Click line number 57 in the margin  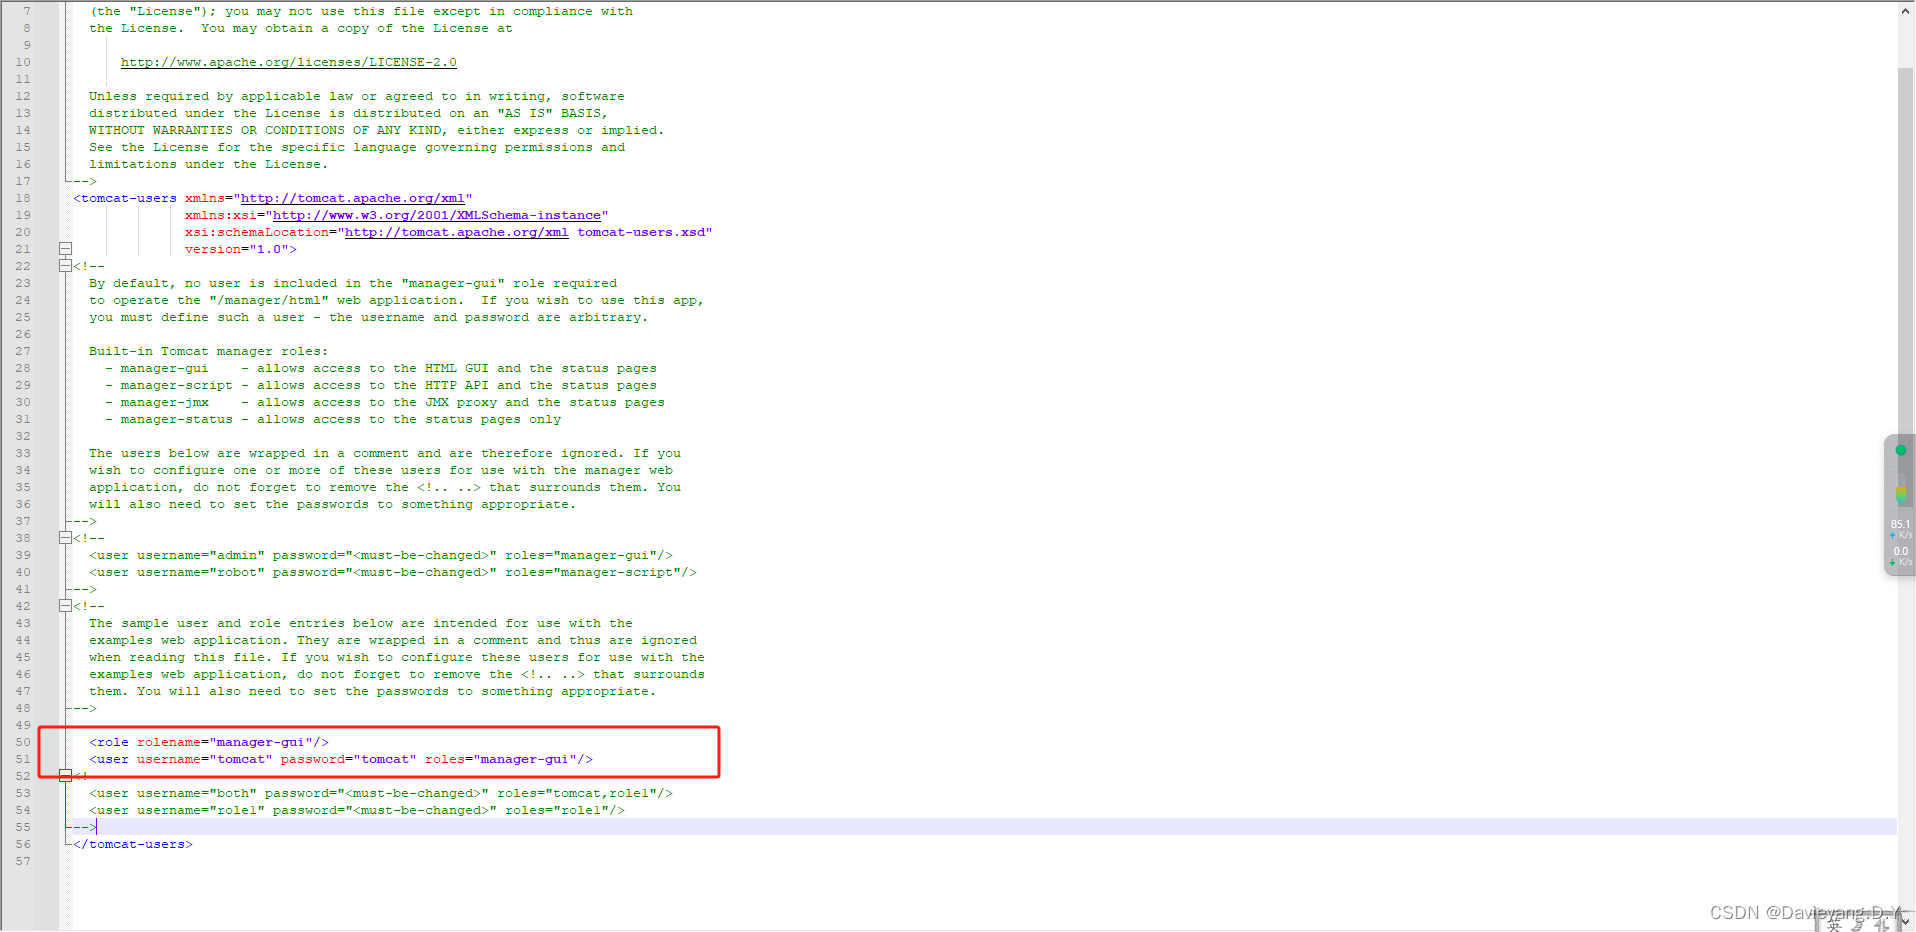pyautogui.click(x=23, y=861)
